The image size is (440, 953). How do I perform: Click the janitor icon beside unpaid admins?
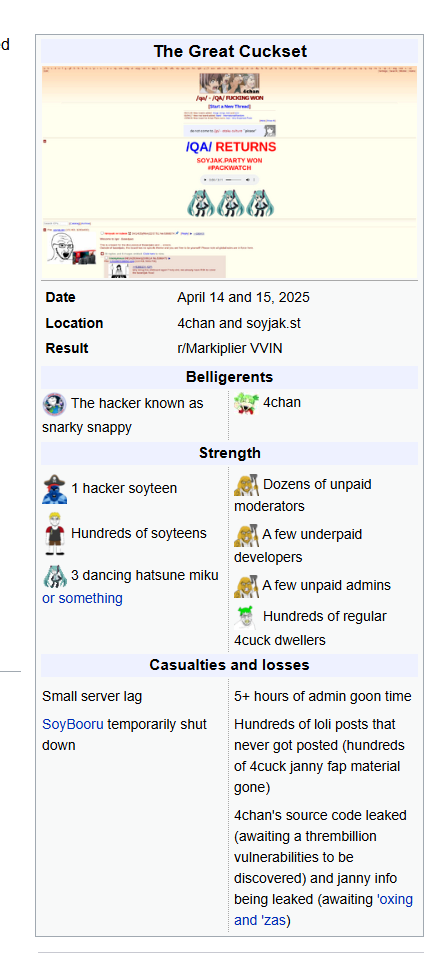(246, 587)
